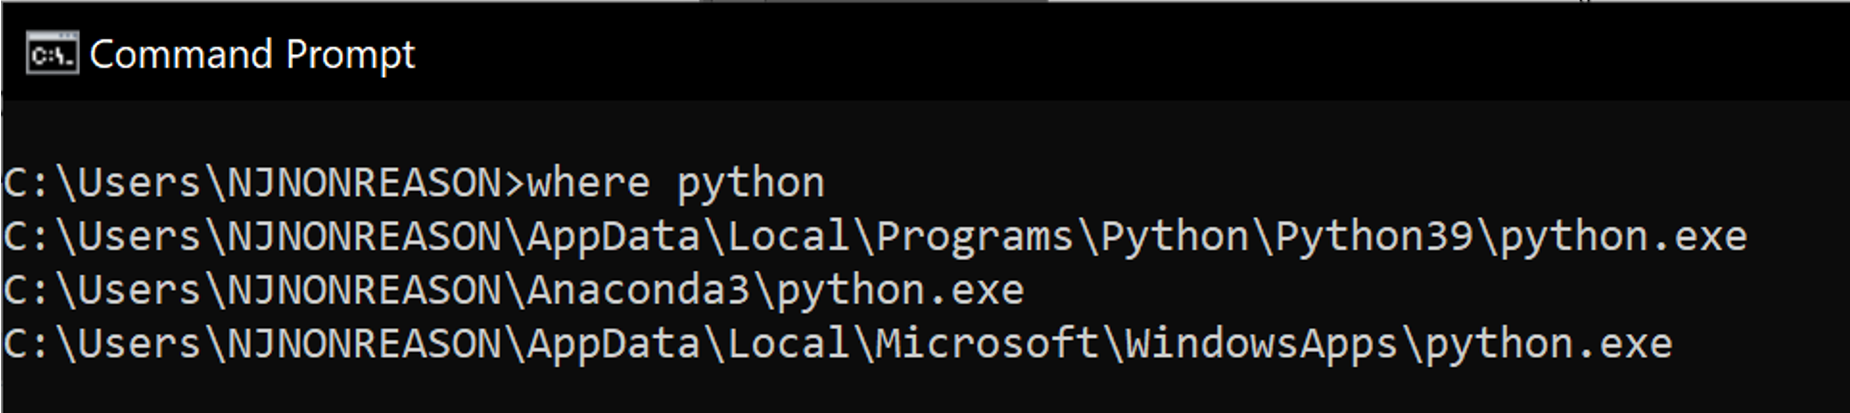Click "python.exe" ending the Anaconda3 path
Image resolution: width=1850 pixels, height=413 pixels.
click(899, 290)
